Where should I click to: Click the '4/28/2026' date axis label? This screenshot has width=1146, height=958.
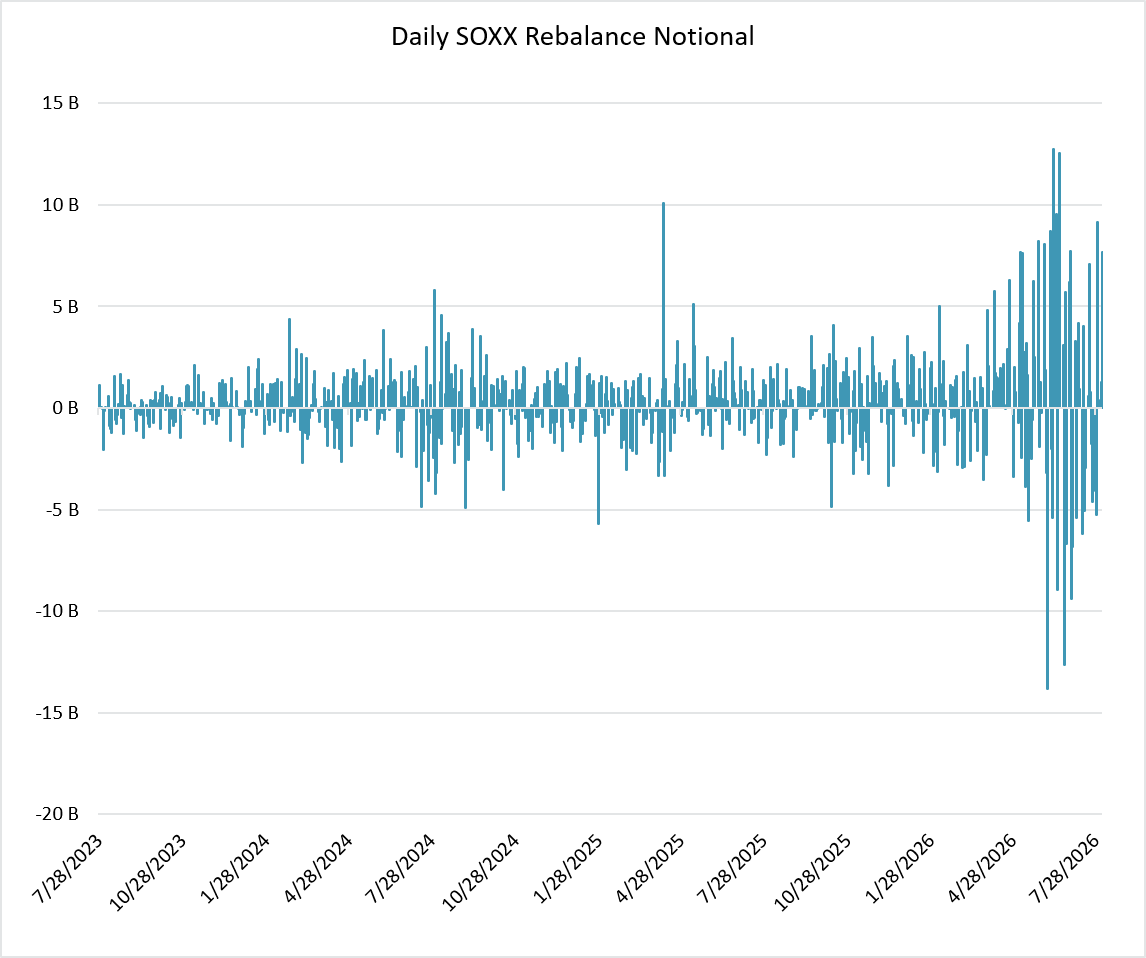click(982, 868)
